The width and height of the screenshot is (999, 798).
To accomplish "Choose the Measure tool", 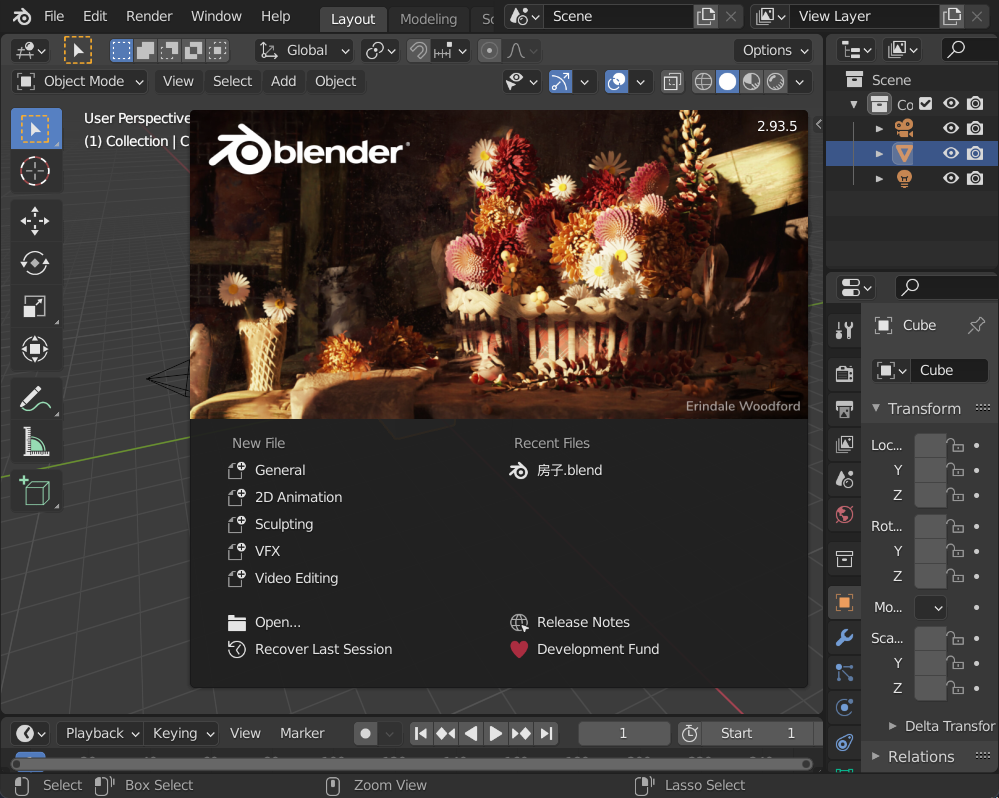I will (36, 441).
